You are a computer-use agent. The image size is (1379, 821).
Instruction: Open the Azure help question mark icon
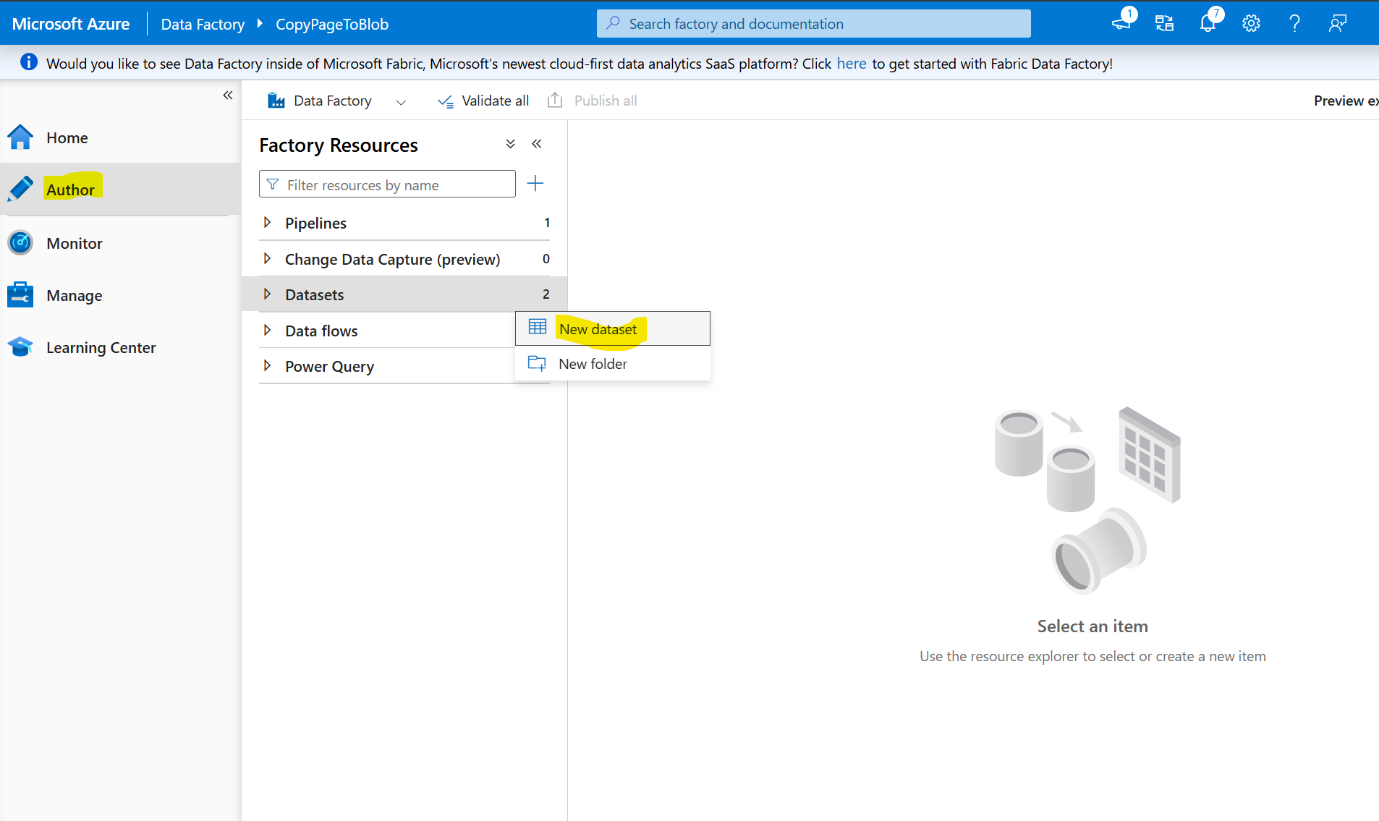point(1294,22)
